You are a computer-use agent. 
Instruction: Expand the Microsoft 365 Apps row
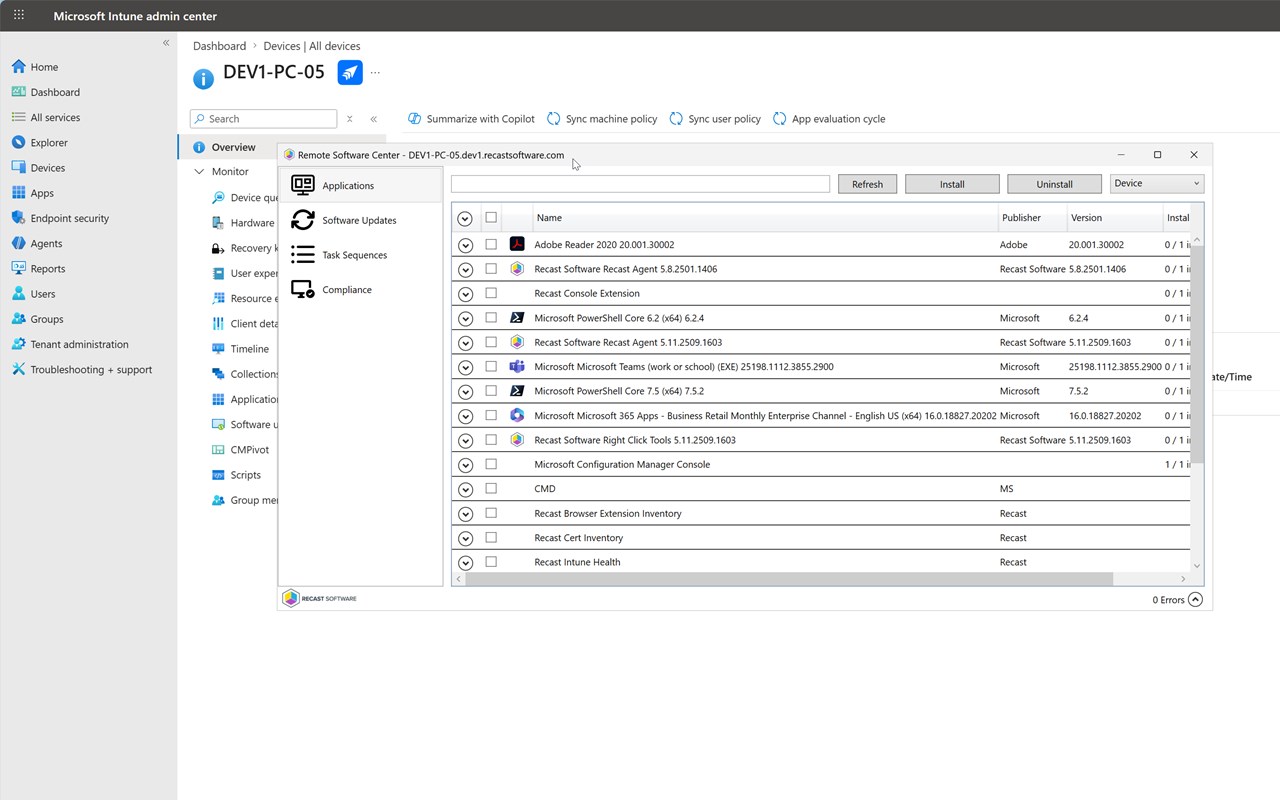(x=465, y=416)
